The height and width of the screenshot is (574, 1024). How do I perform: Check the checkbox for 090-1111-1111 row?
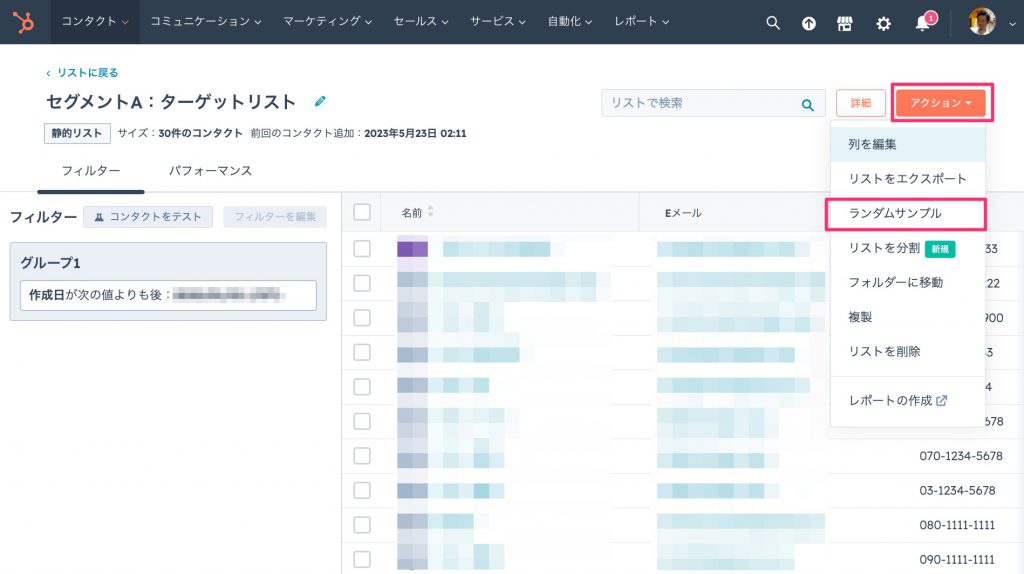362,559
